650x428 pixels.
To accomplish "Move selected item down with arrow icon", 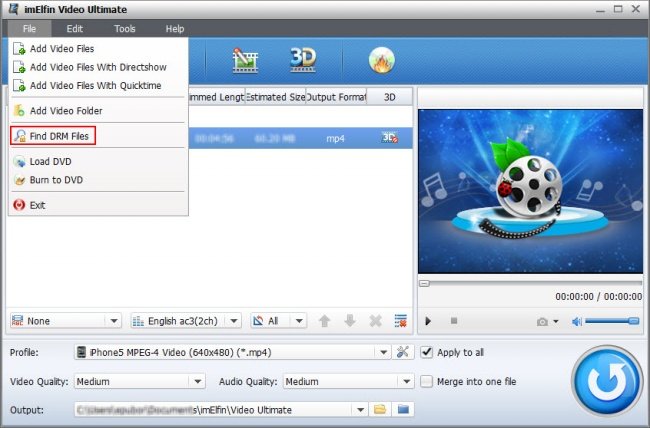I will point(350,321).
